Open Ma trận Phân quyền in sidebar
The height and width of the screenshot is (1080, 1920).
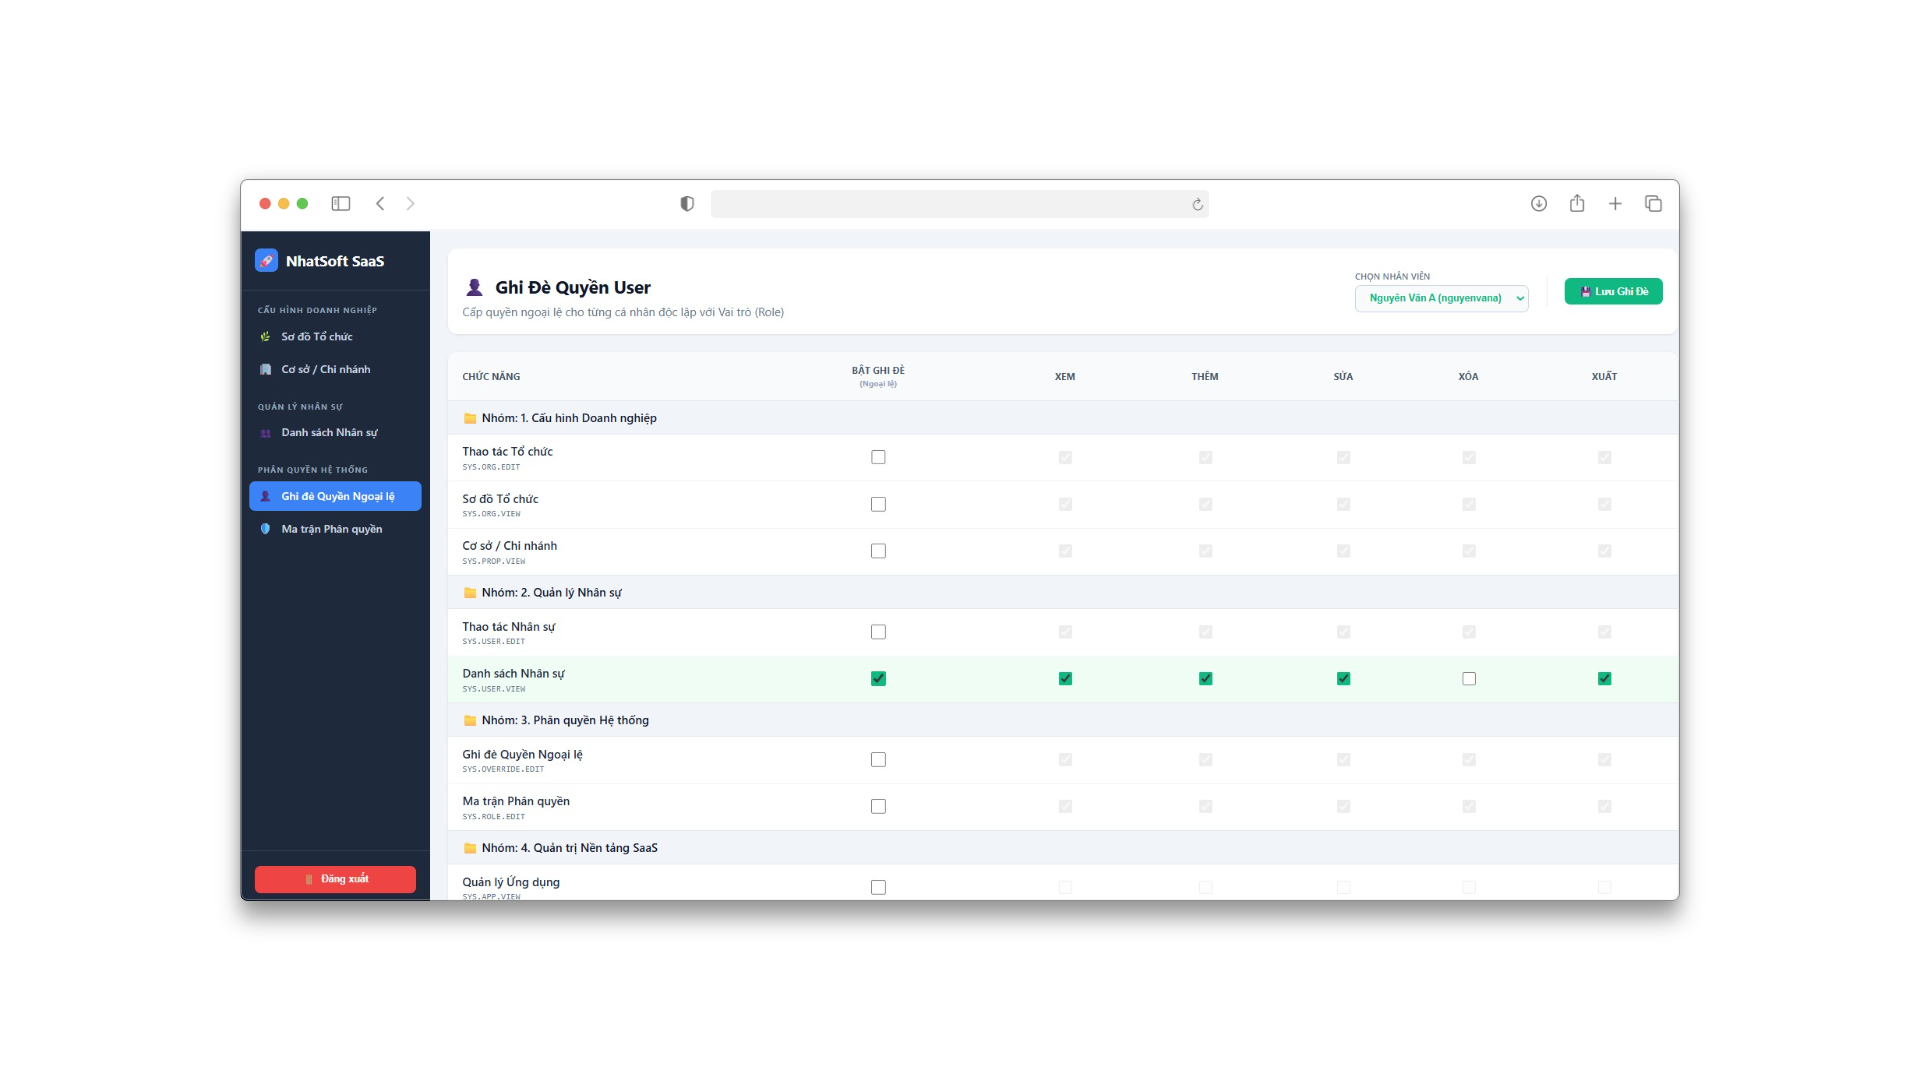pos(331,529)
